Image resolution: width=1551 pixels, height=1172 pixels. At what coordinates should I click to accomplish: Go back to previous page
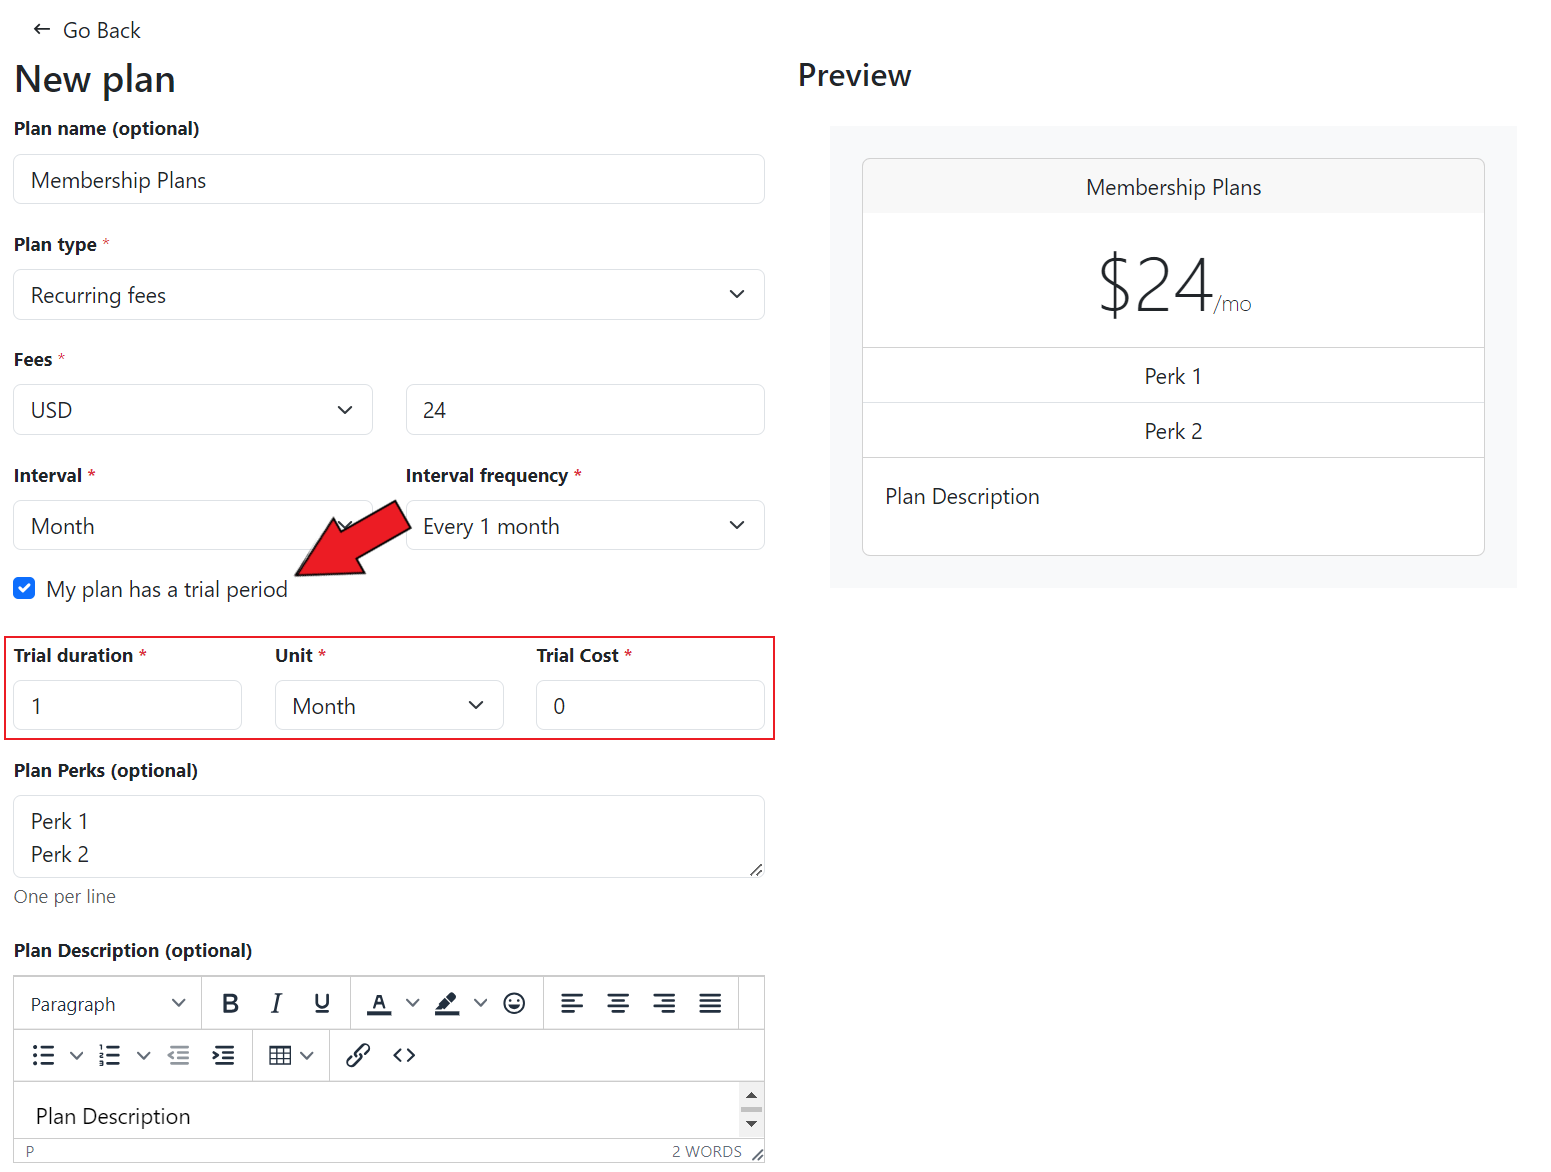[87, 31]
